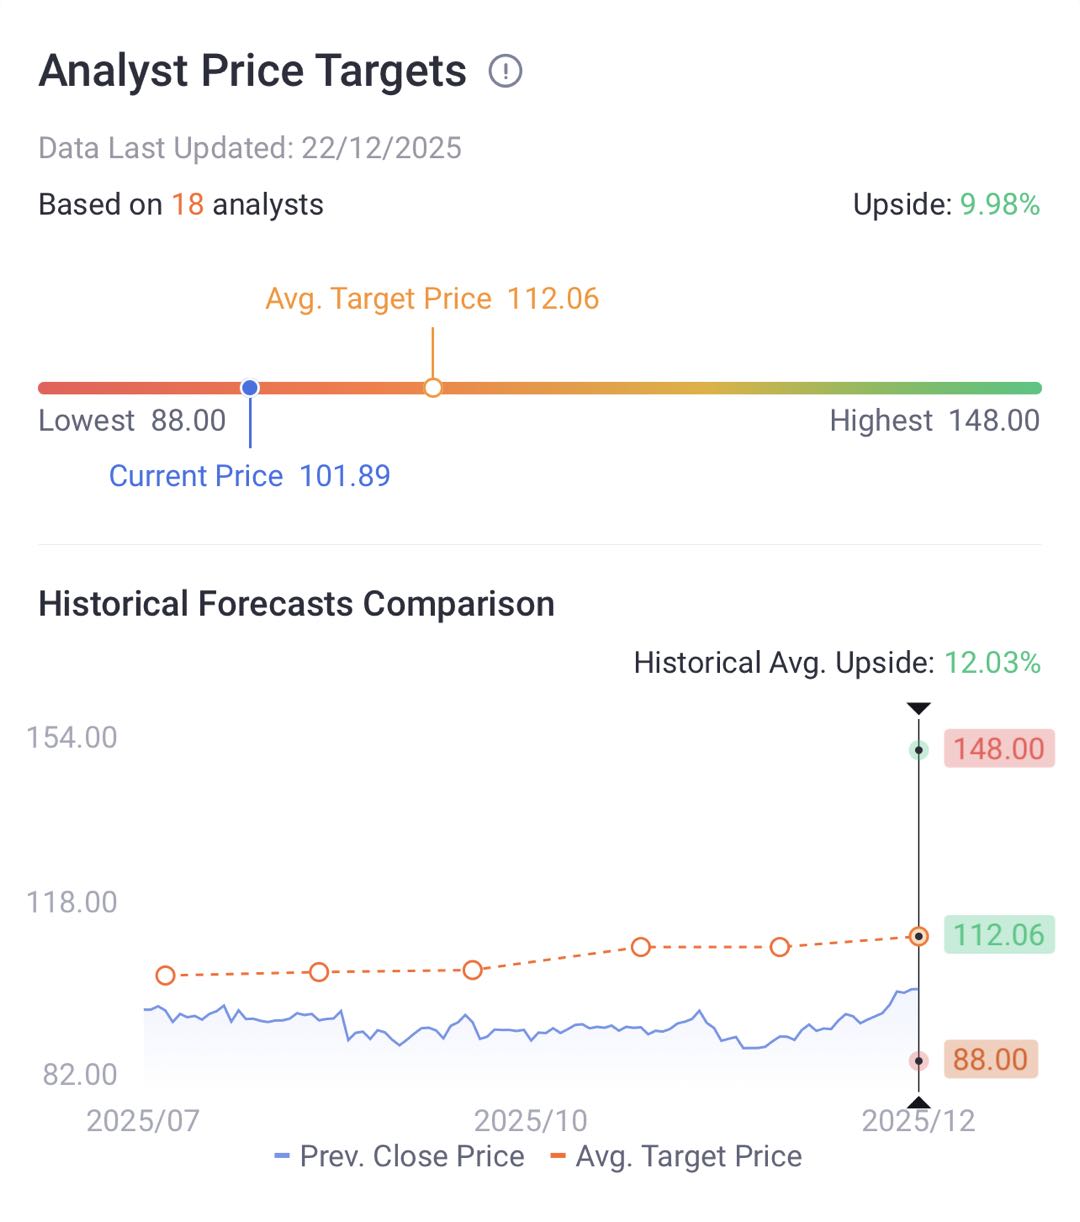Click the 9.98% Upside value
The width and height of the screenshot is (1080, 1222).
[1000, 205]
